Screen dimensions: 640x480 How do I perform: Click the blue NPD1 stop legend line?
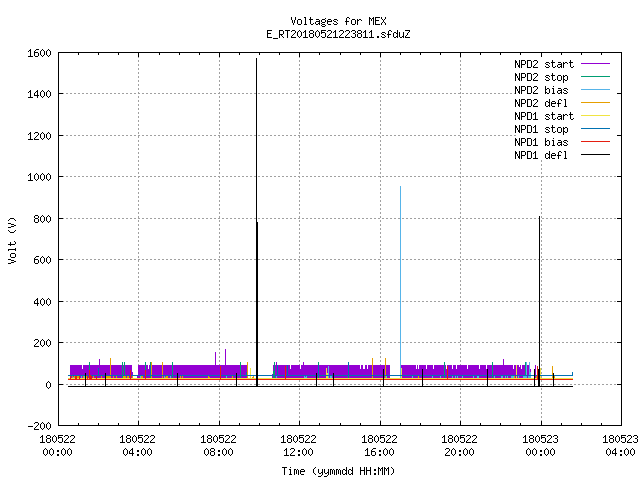point(596,129)
